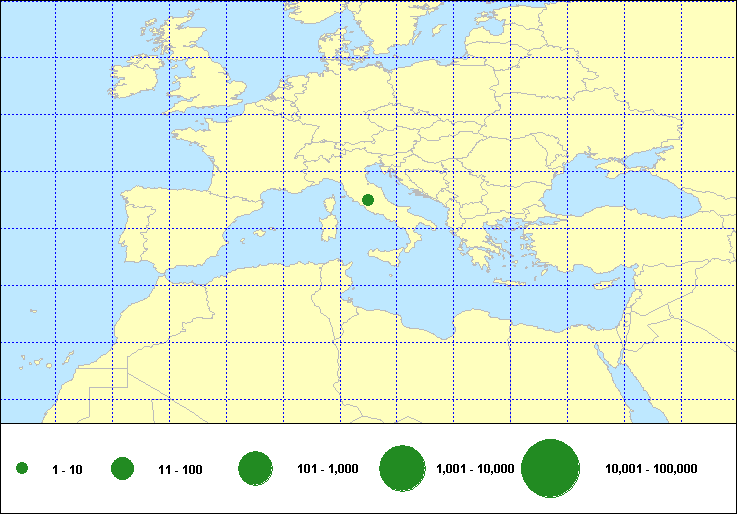Click the legend circle for 11 - 100
The width and height of the screenshot is (737, 514).
click(x=123, y=468)
